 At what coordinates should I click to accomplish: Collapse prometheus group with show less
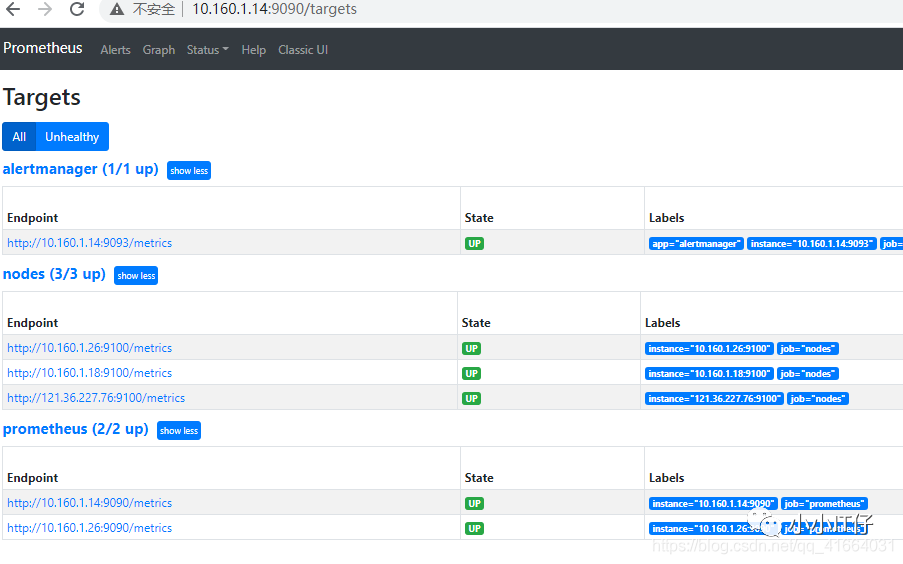pos(179,430)
